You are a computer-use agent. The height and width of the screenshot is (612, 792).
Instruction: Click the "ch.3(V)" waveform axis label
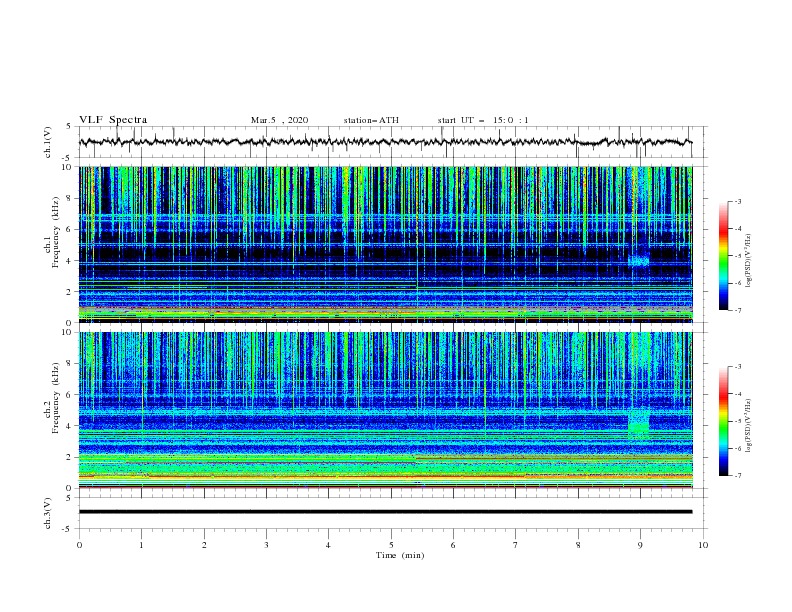(48, 513)
